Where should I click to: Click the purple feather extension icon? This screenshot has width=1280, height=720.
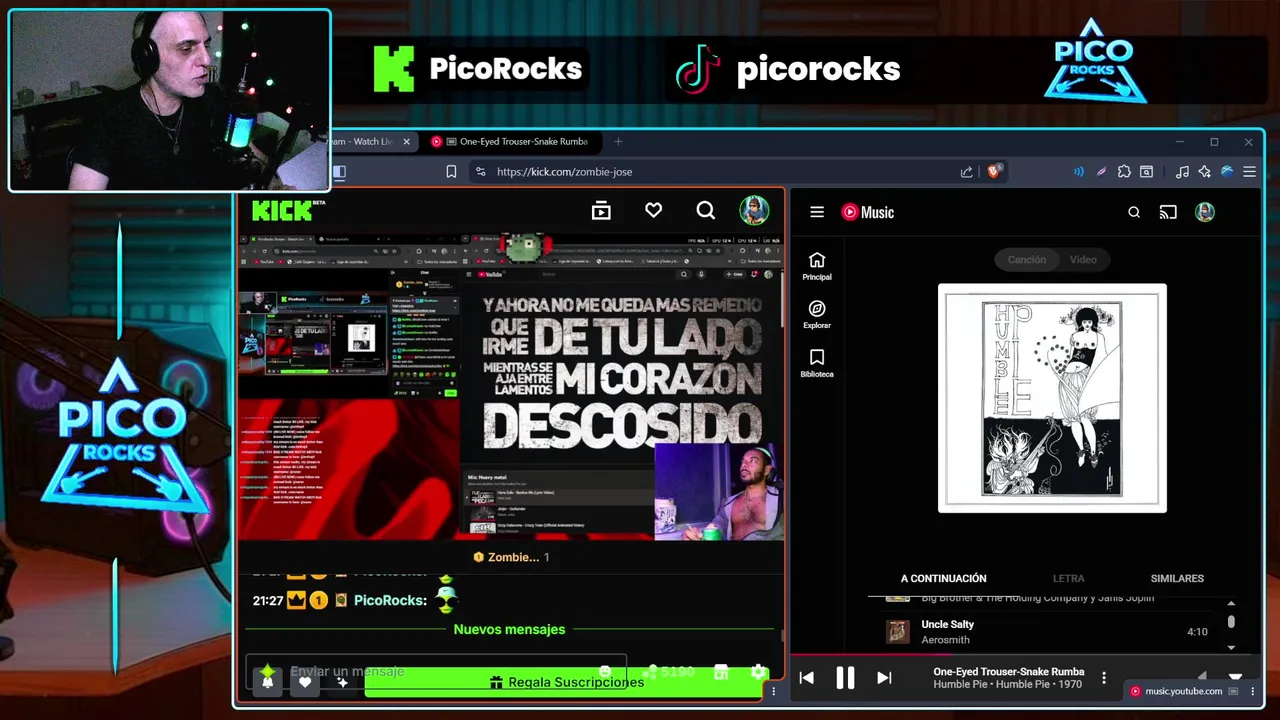(1101, 172)
